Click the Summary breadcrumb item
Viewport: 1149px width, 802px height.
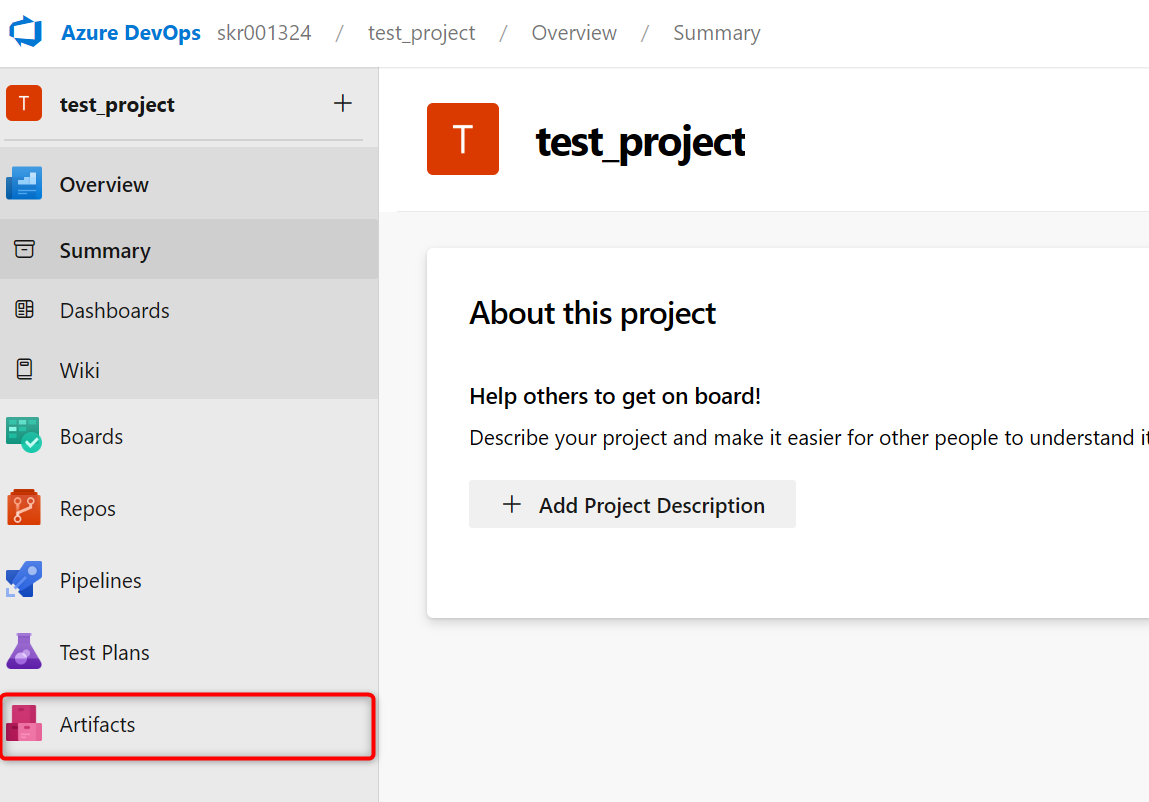point(716,33)
